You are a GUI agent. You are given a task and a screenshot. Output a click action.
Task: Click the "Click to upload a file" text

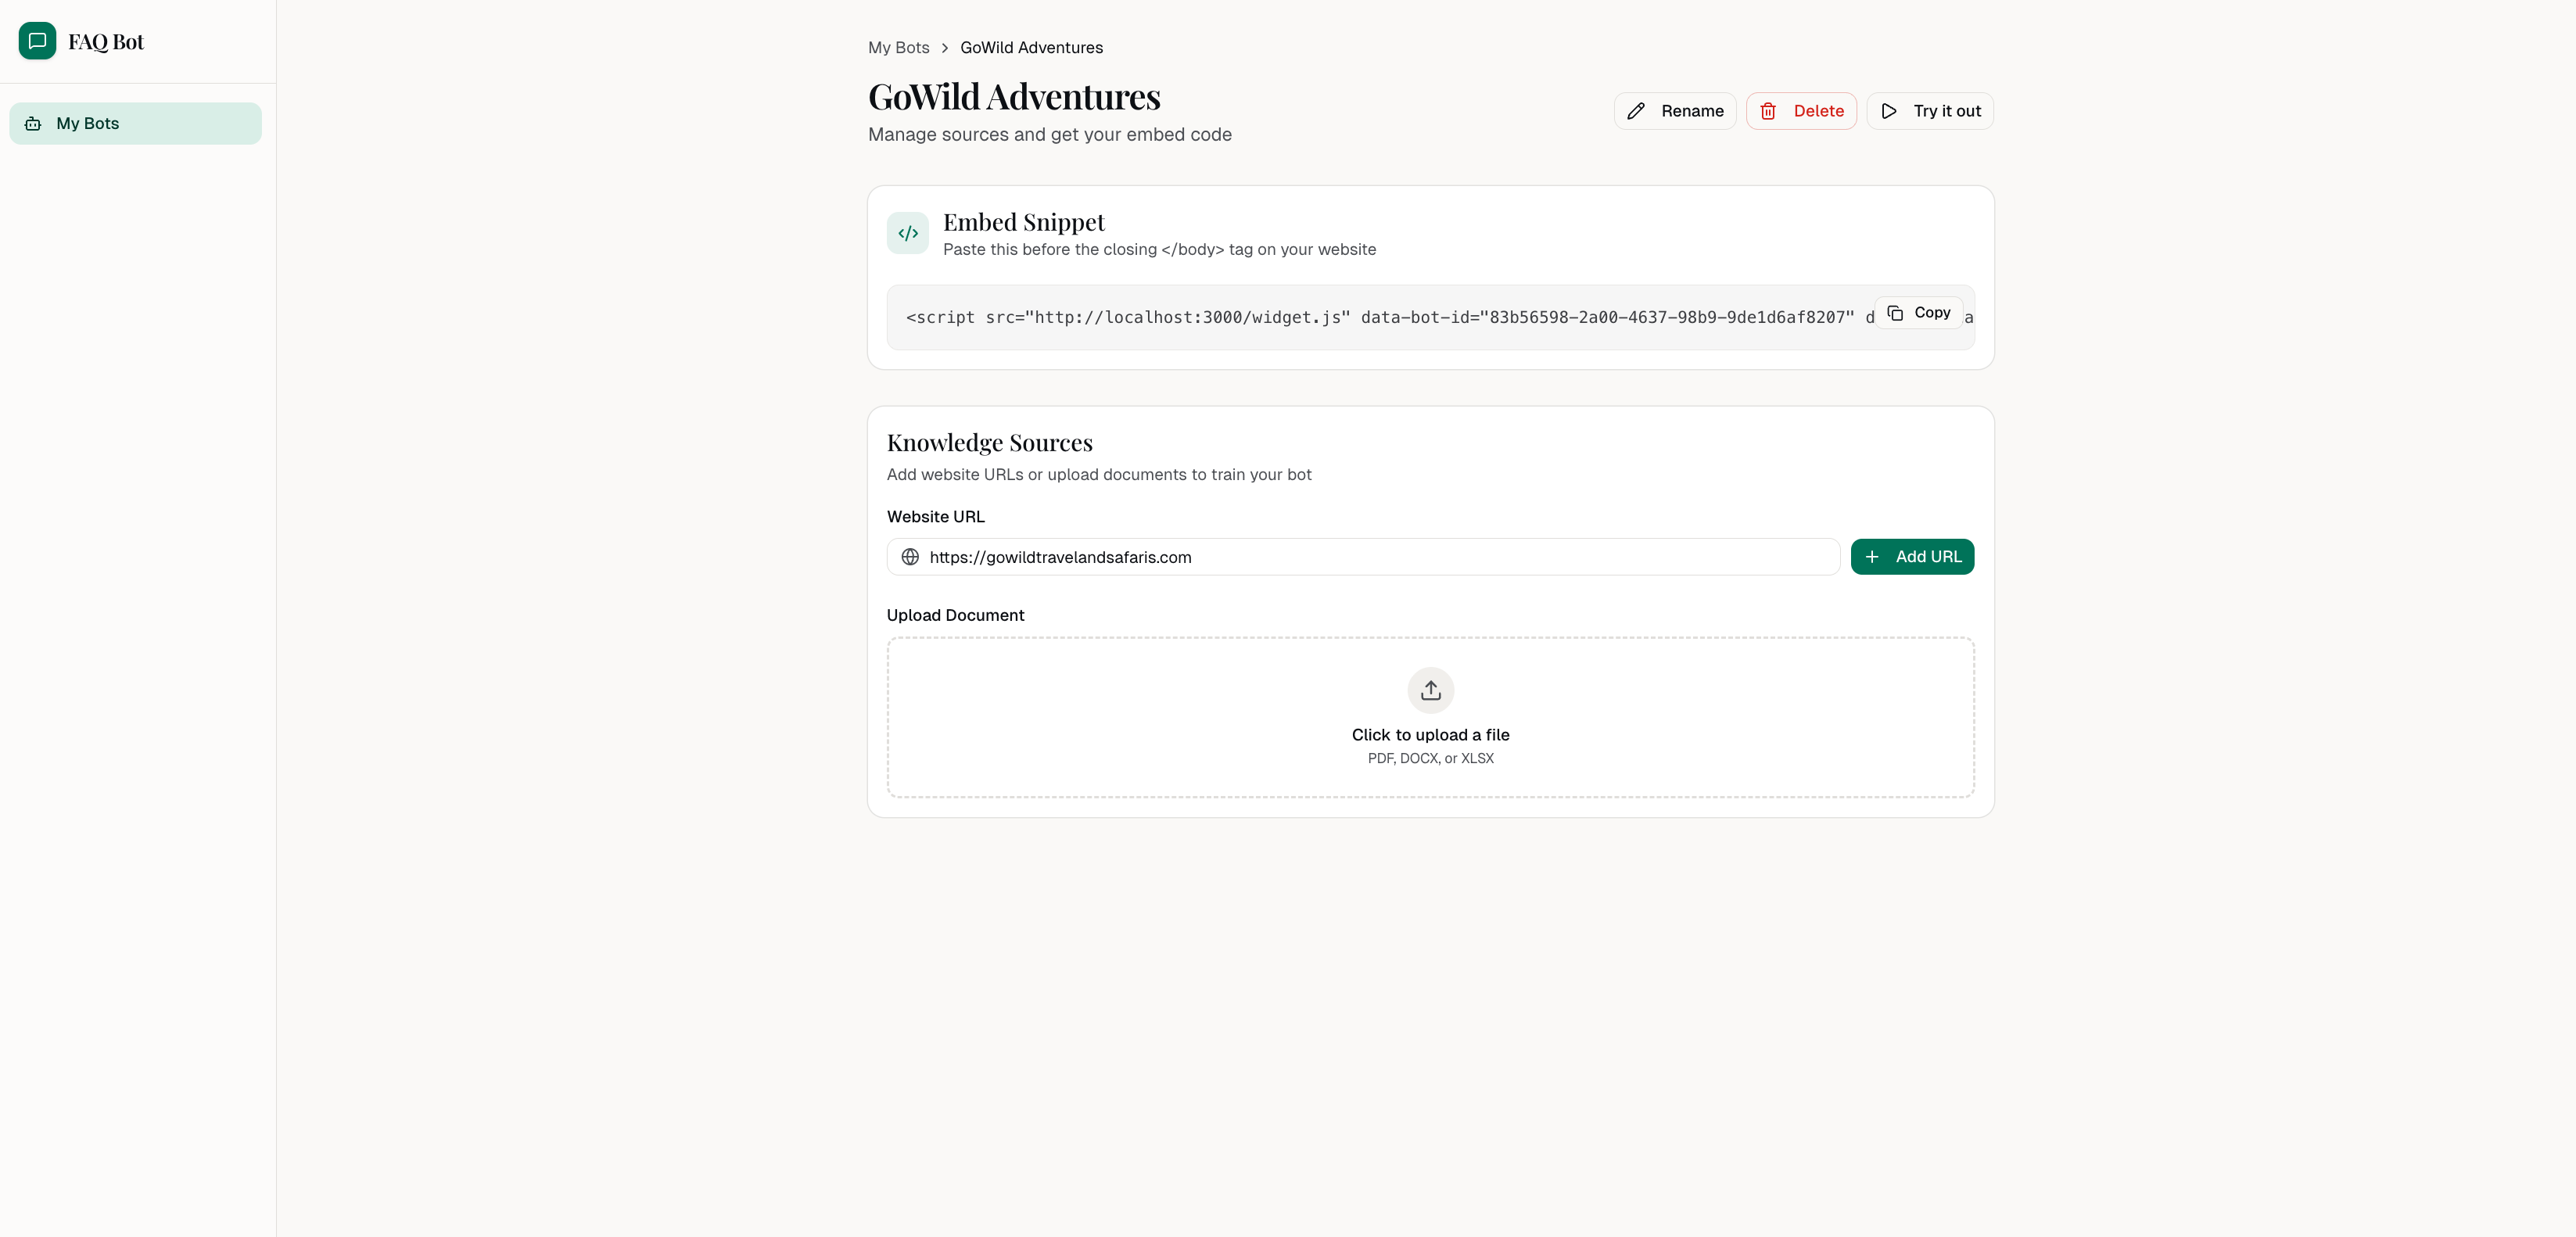click(x=1430, y=735)
